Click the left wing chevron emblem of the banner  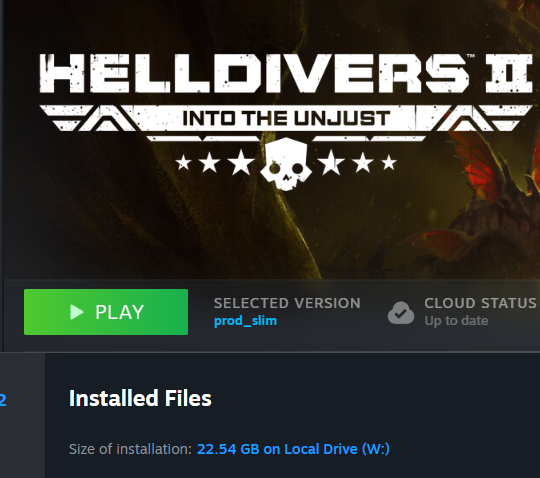click(x=88, y=118)
